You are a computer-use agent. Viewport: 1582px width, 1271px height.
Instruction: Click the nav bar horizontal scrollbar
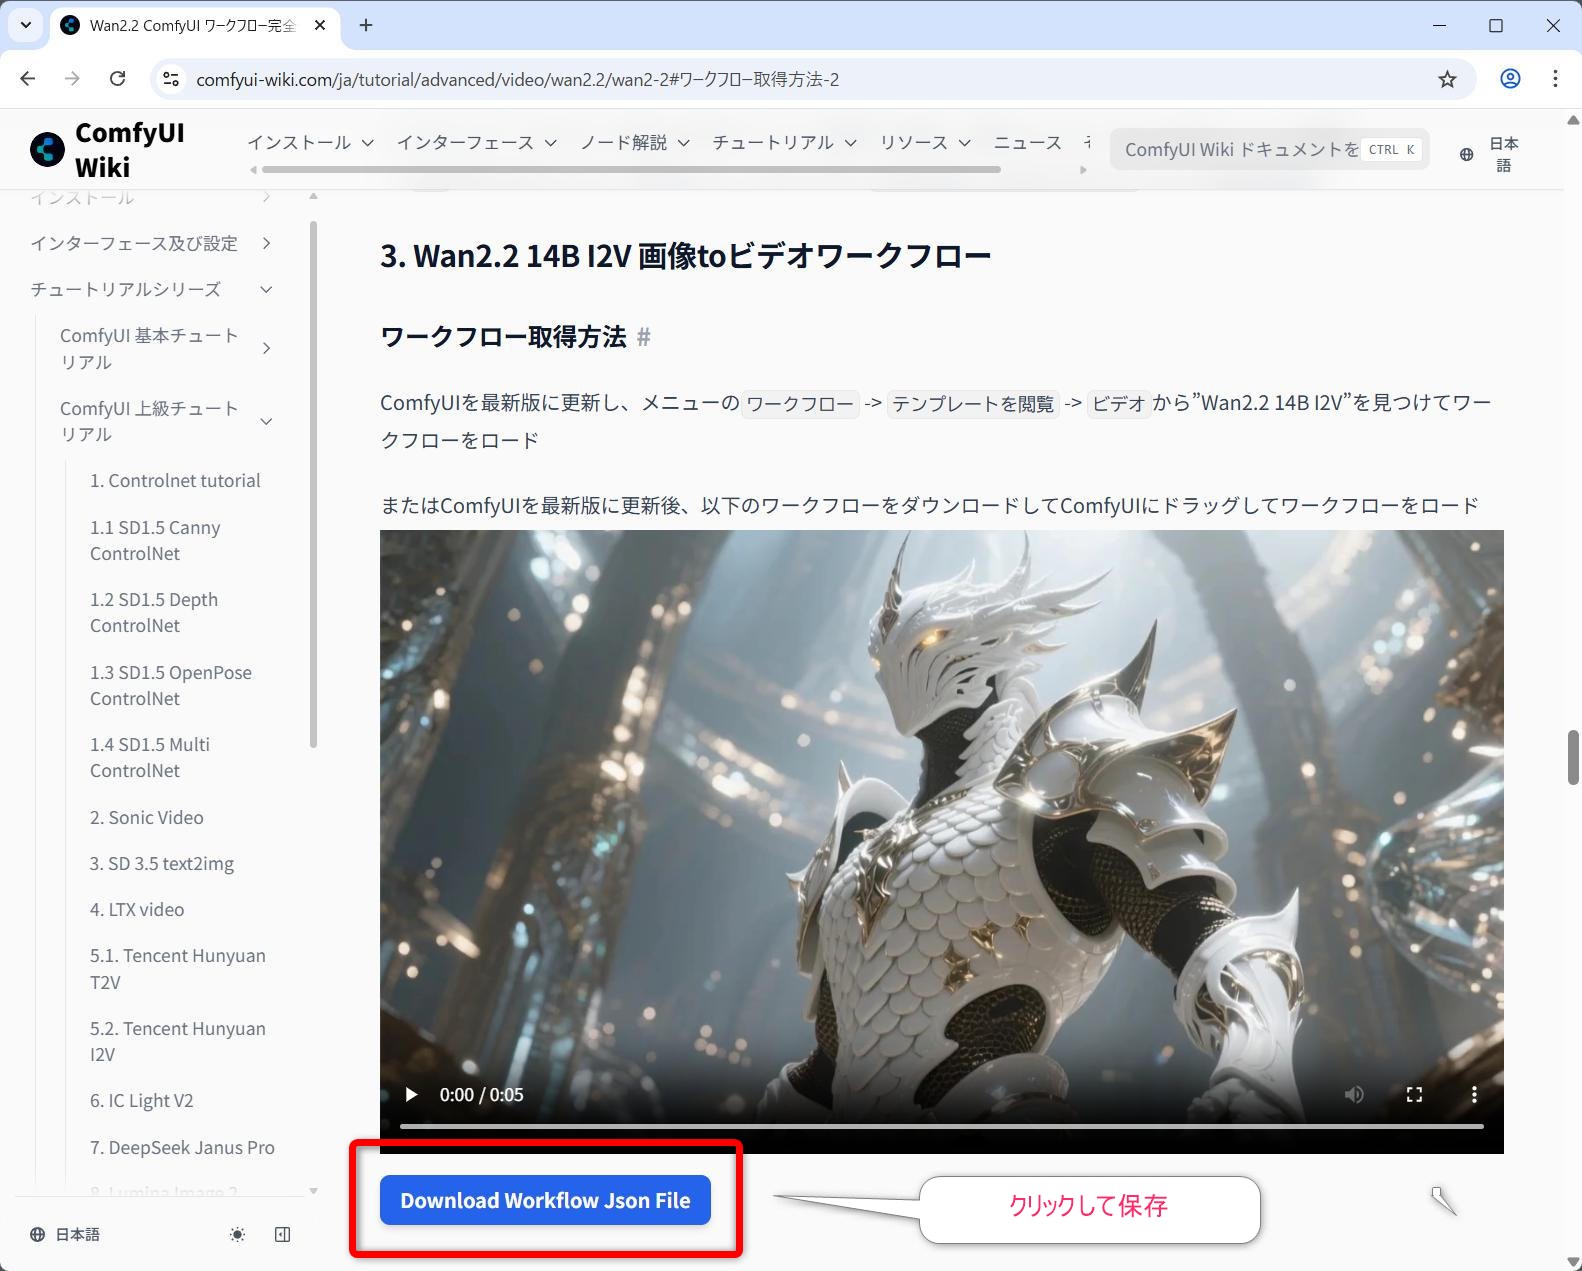point(631,170)
